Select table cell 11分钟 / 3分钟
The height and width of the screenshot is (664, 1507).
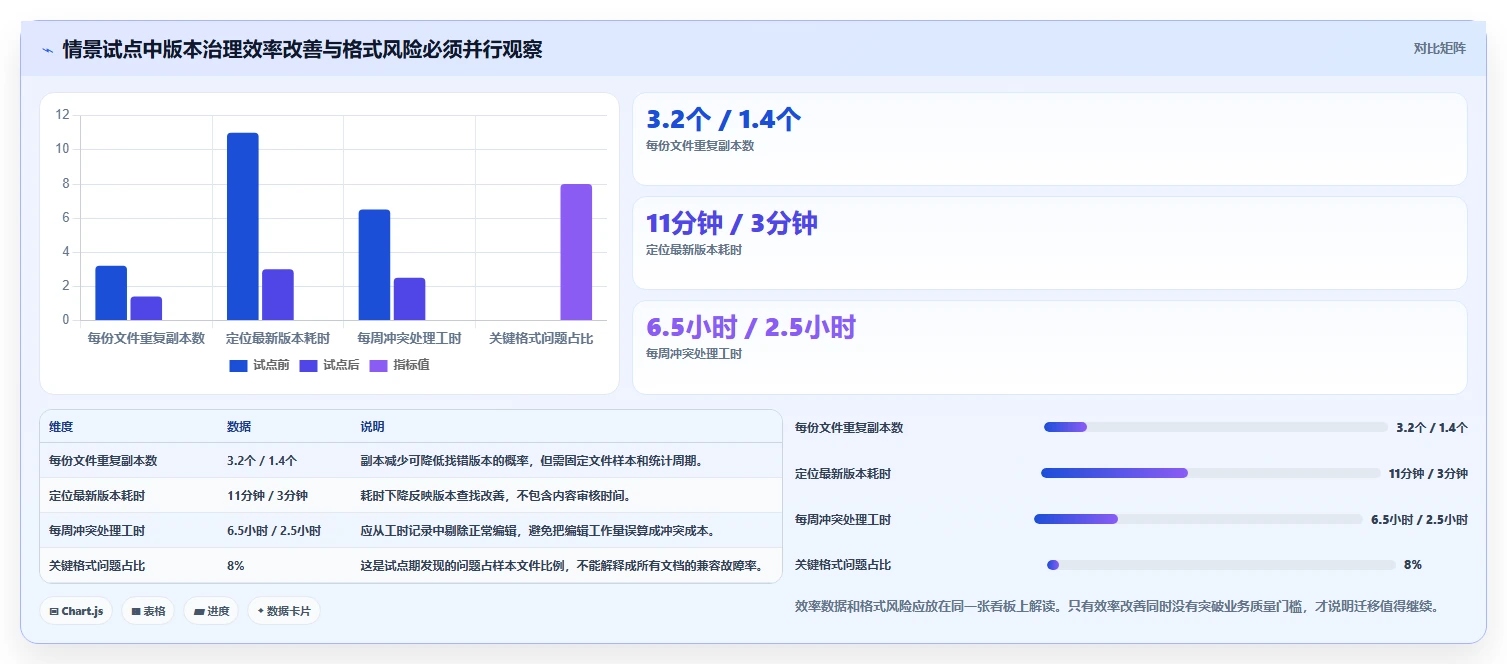pos(267,496)
